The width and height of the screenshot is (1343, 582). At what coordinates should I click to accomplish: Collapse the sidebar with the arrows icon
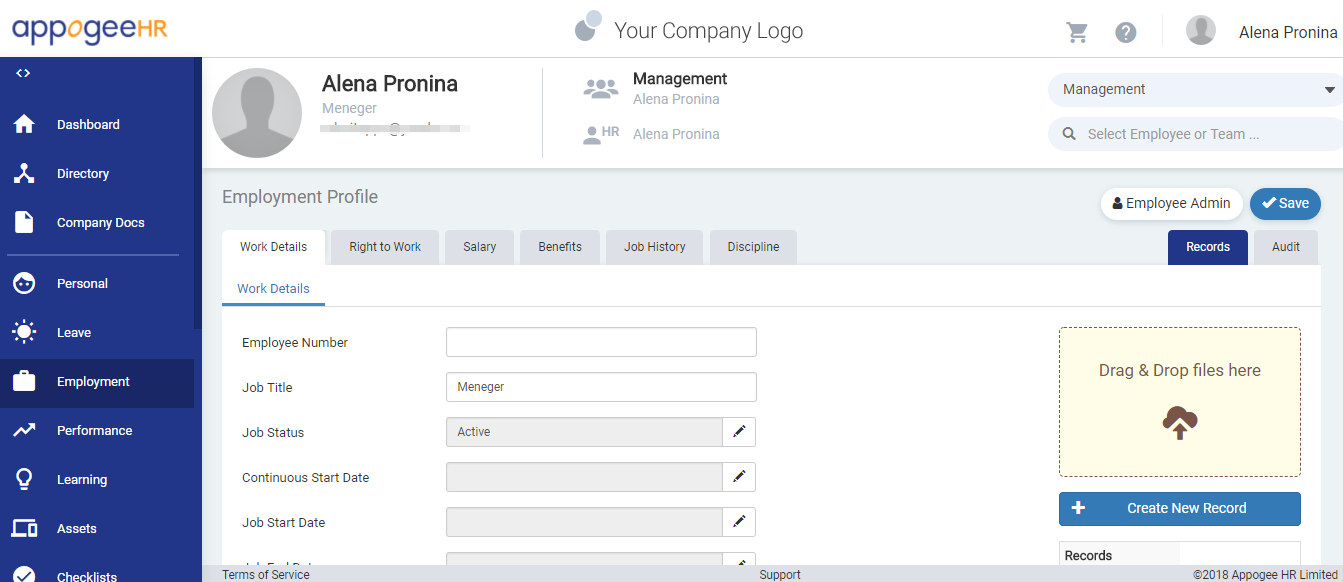click(23, 73)
